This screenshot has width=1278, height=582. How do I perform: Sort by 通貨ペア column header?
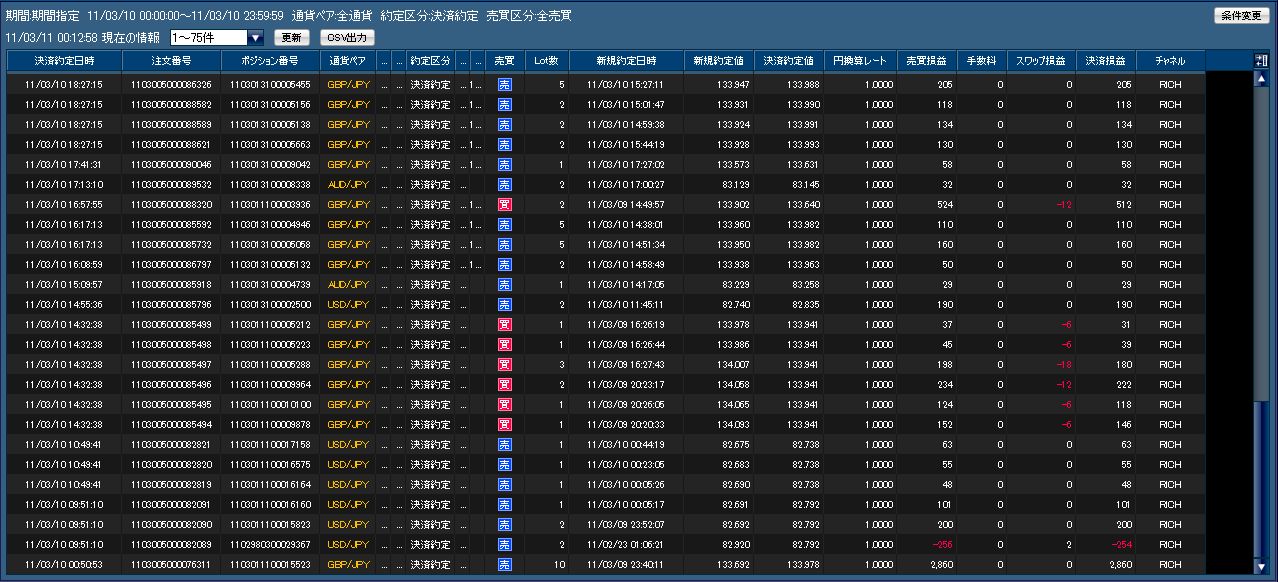(349, 61)
